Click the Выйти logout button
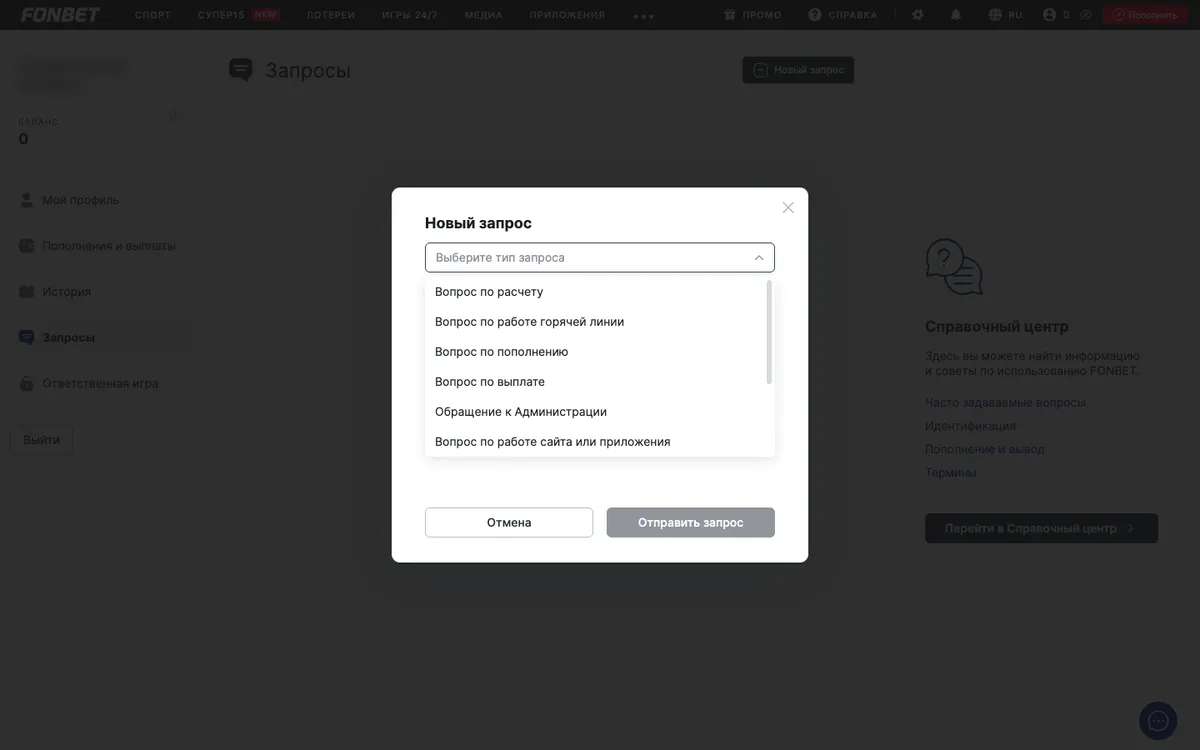The height and width of the screenshot is (750, 1200). pos(42,440)
